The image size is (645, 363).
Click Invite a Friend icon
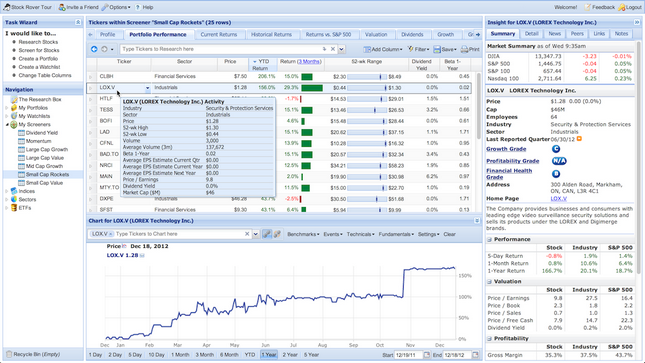click(62, 7)
